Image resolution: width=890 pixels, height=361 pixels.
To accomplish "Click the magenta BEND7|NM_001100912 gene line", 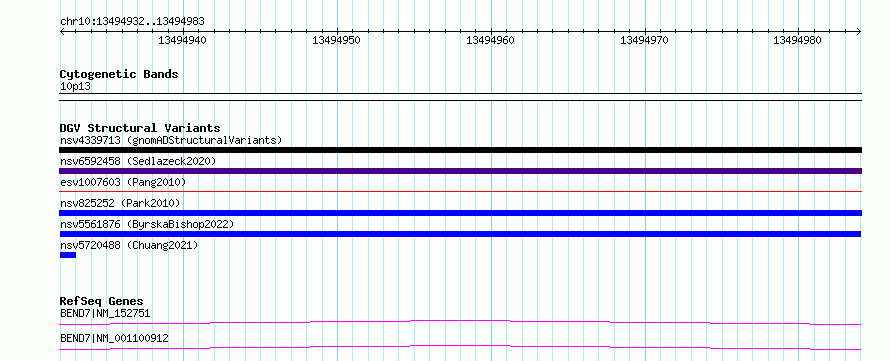I will tap(460, 347).
